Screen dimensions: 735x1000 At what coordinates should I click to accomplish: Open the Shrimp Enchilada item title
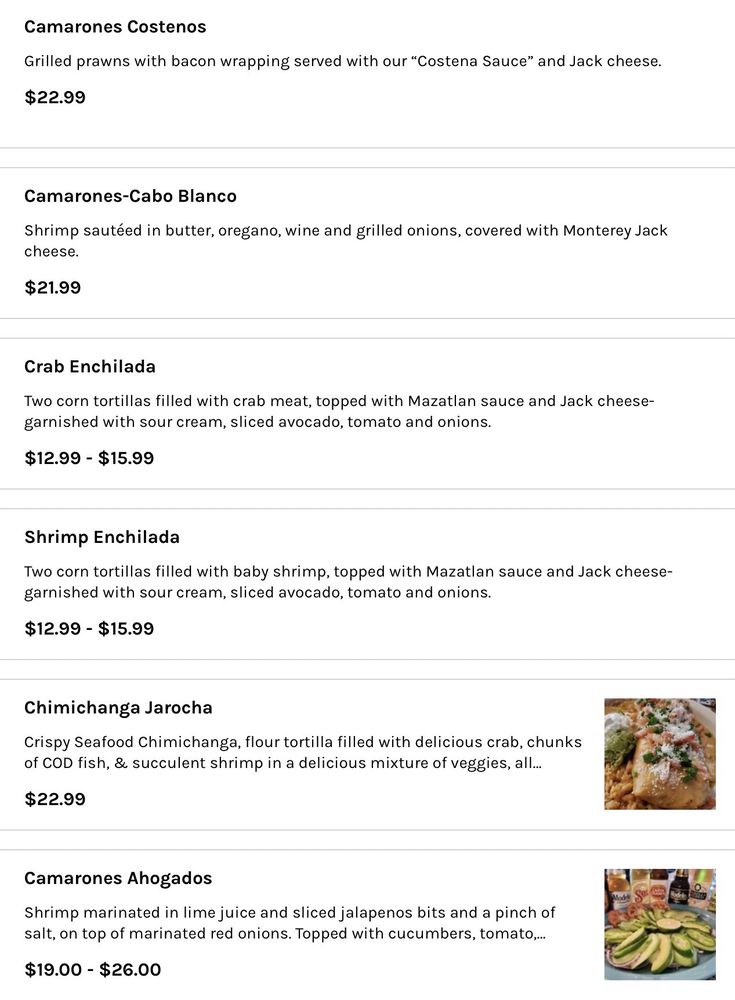click(x=102, y=537)
